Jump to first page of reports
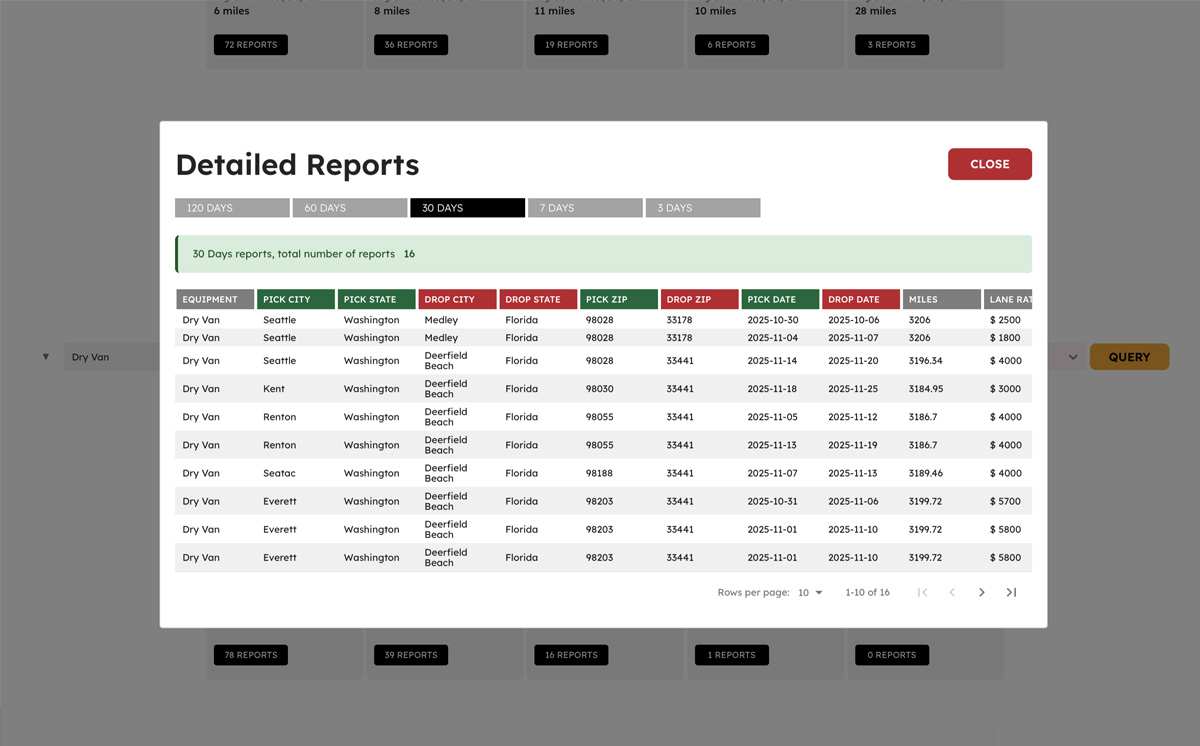Image resolution: width=1200 pixels, height=746 pixels. pos(922,593)
